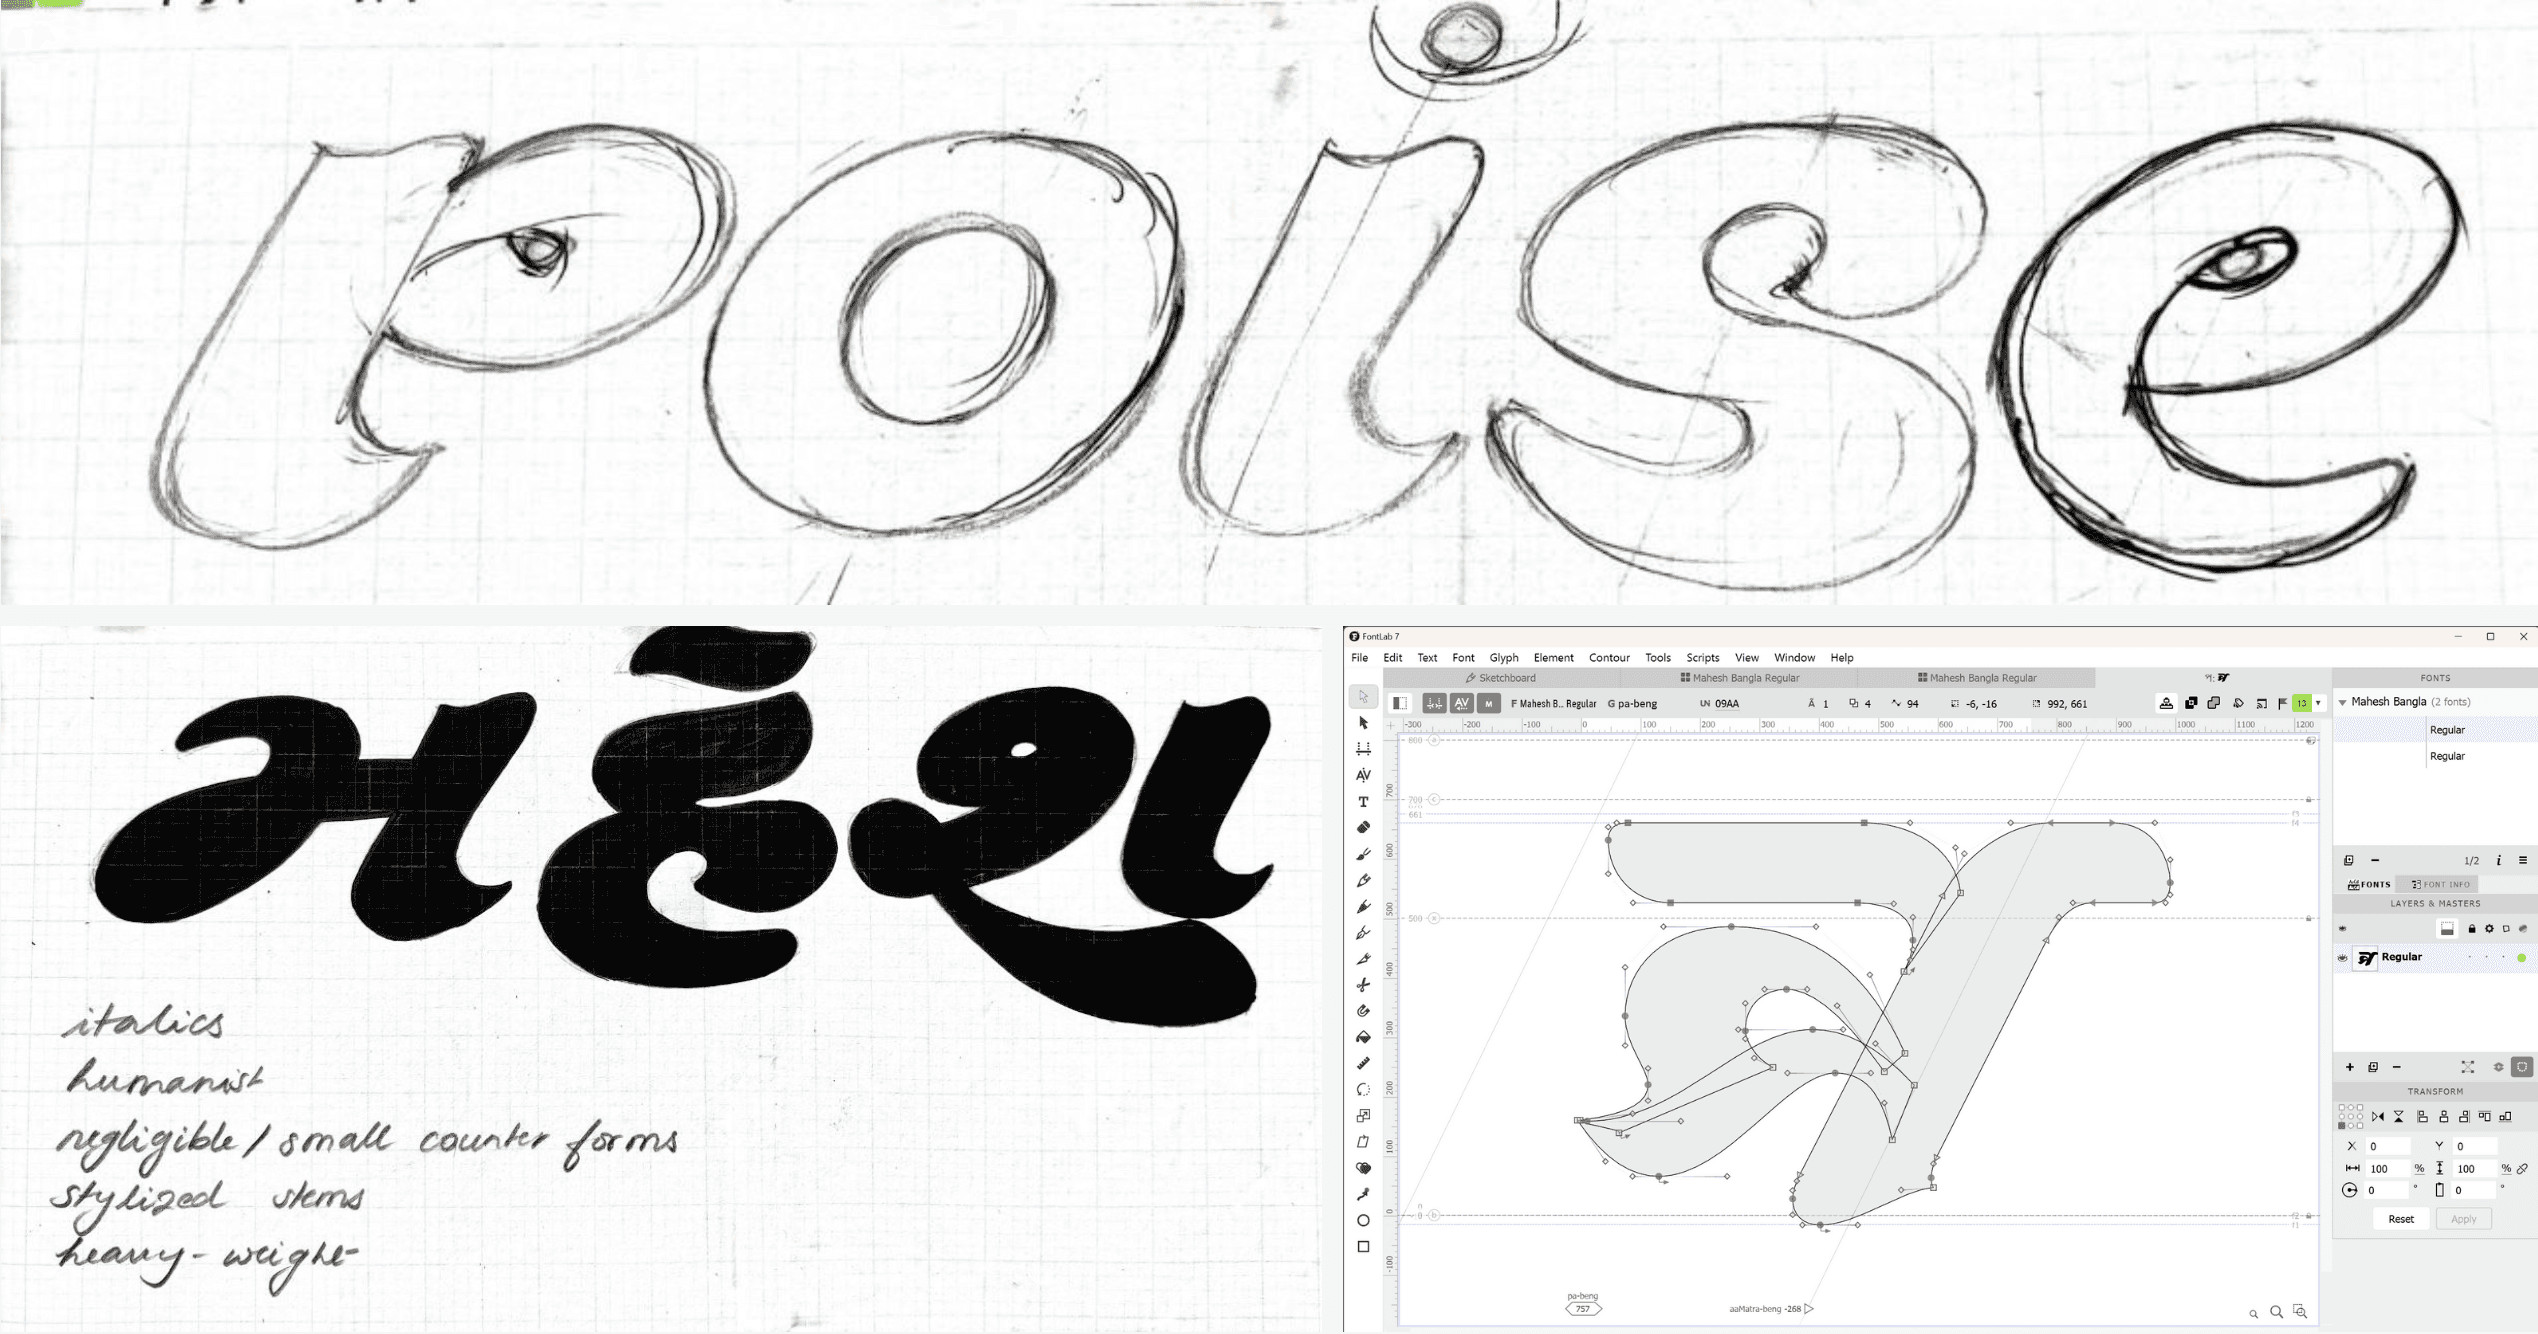Remove layer with the minus button in Layers footer

pyautogui.click(x=2397, y=1067)
